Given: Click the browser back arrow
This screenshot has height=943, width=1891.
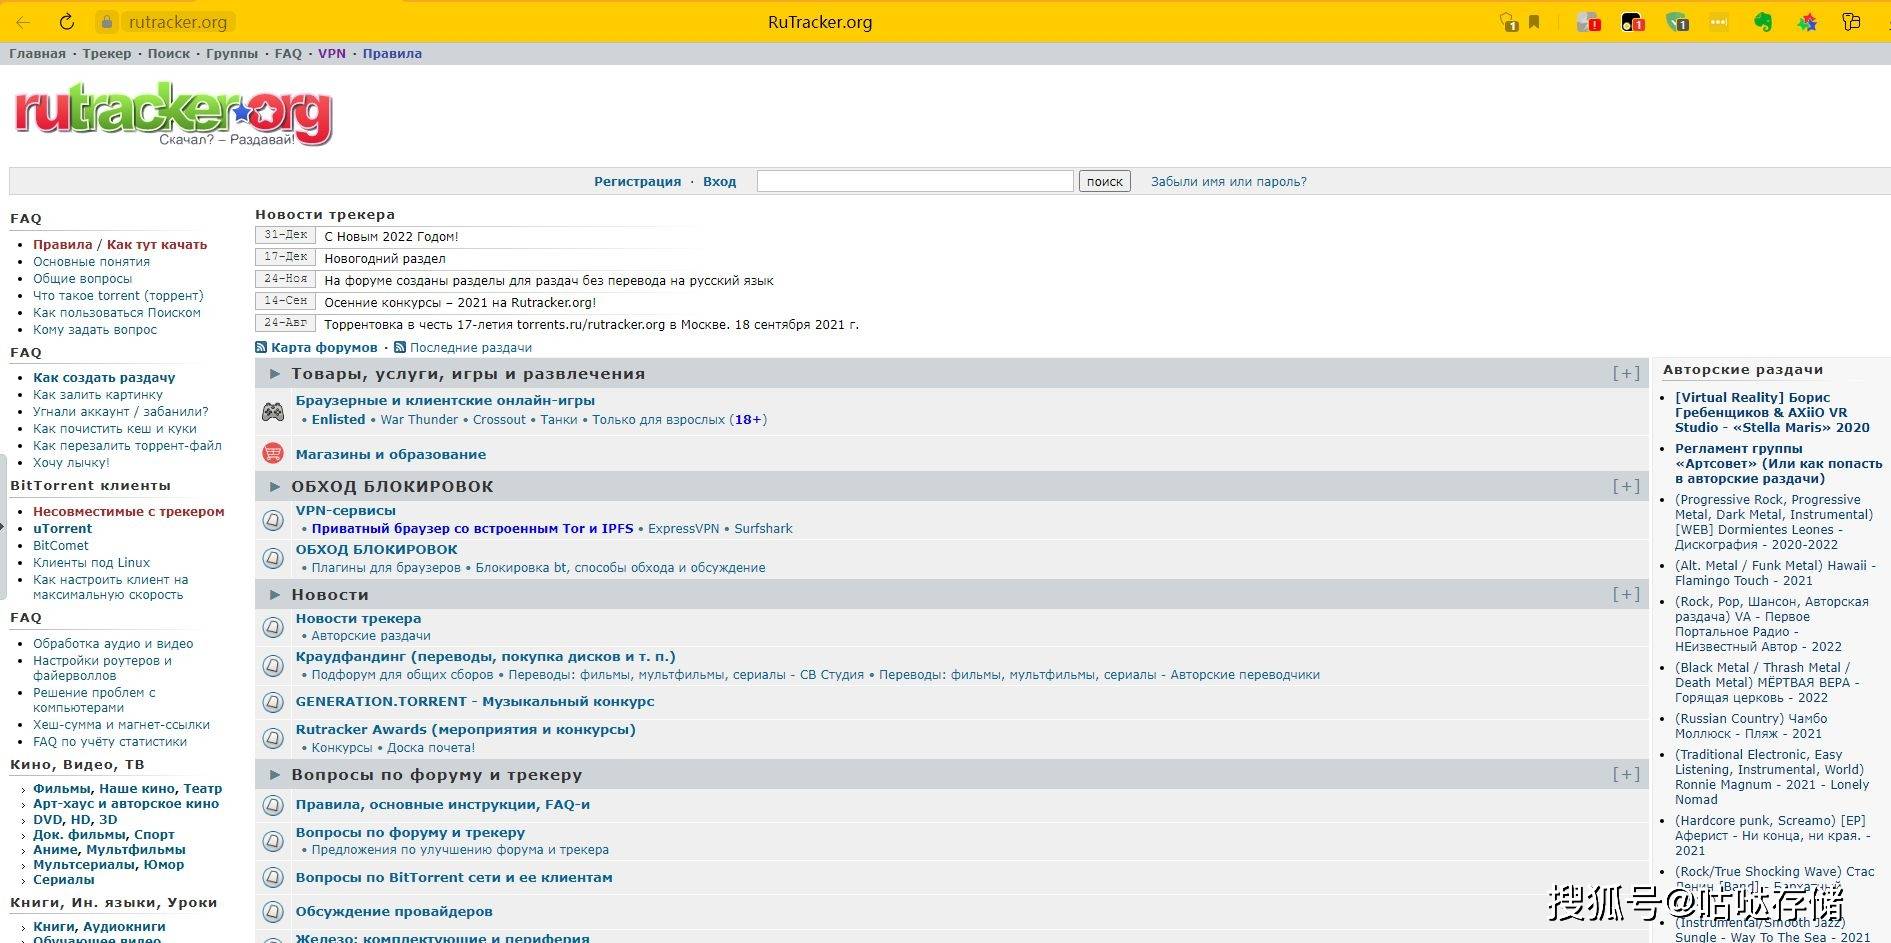Looking at the screenshot, I should pyautogui.click(x=23, y=22).
